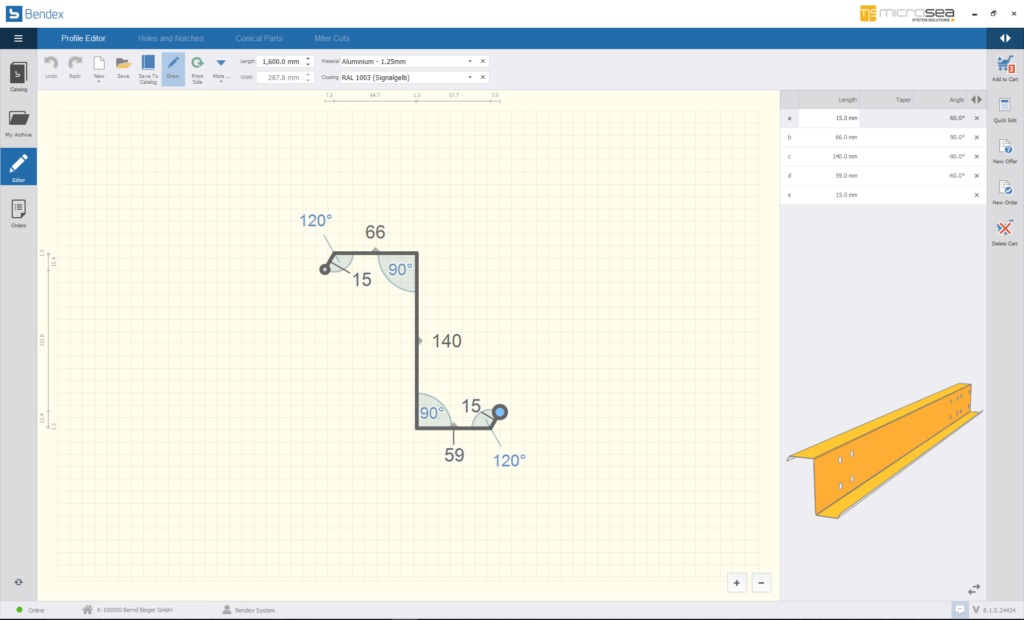Remove segment c row with X
1024x620 pixels.
(x=977, y=156)
